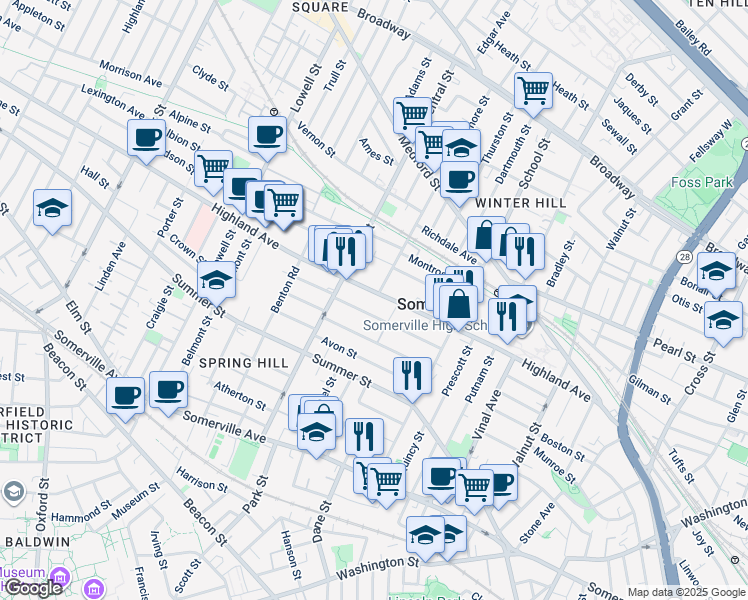Image resolution: width=748 pixels, height=600 pixels.
Task: Click the coffee cup marker near Lexington Ave
Action: 146,137
